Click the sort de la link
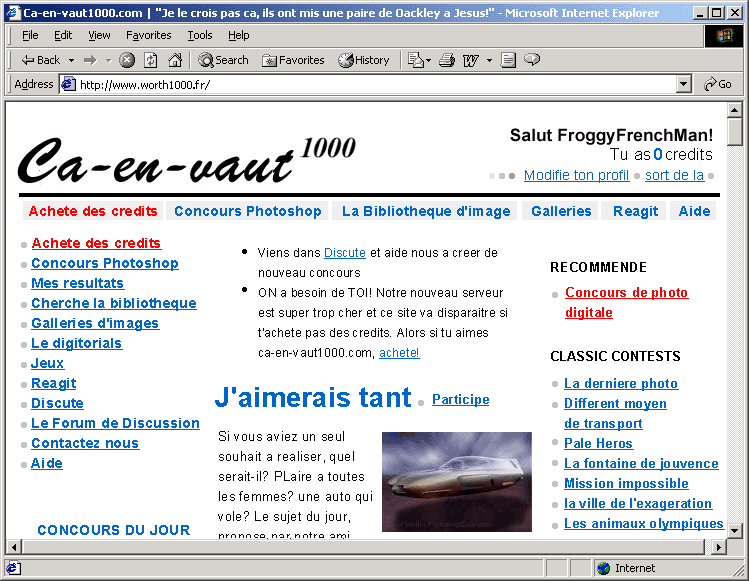The height and width of the screenshot is (581, 749). (674, 175)
